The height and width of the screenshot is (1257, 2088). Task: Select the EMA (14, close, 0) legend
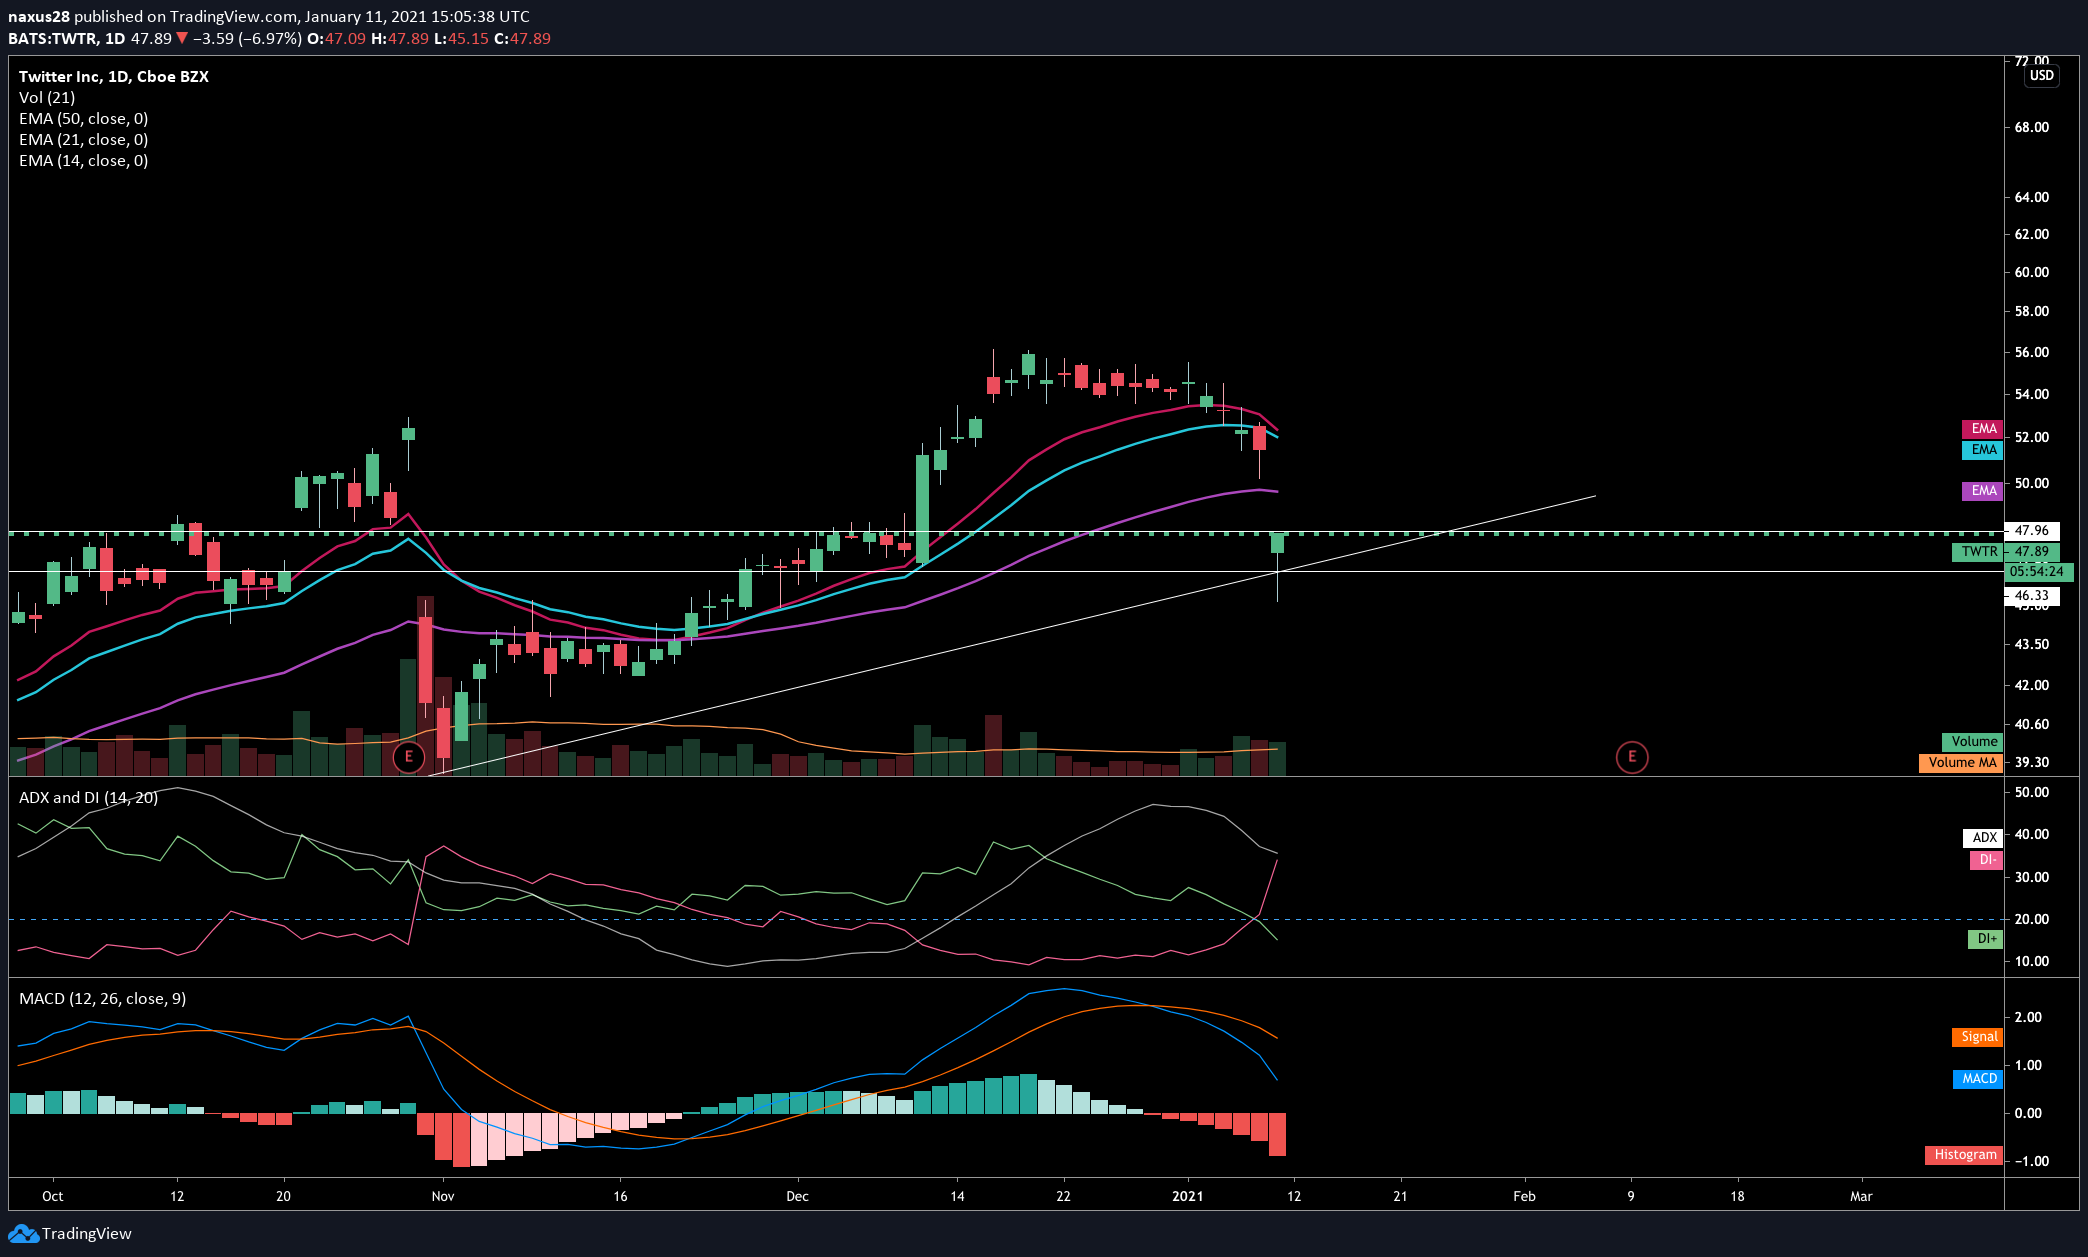point(84,160)
